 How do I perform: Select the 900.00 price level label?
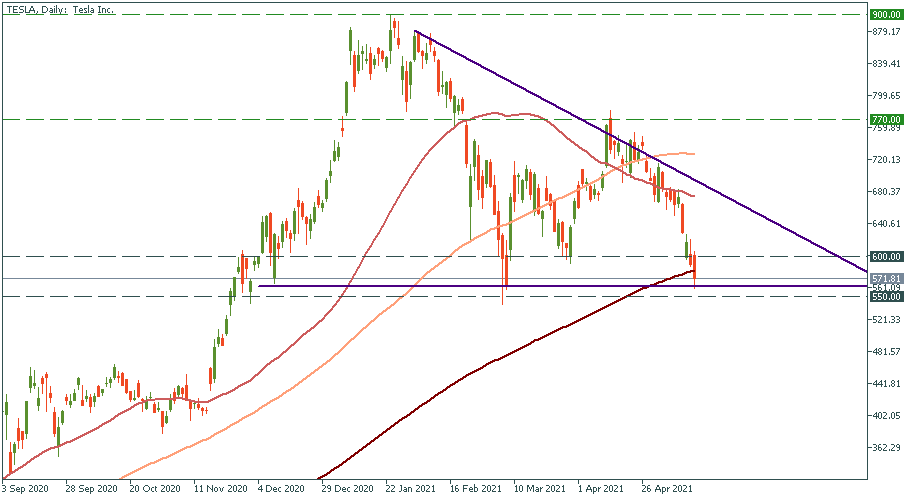pyautogui.click(x=887, y=15)
